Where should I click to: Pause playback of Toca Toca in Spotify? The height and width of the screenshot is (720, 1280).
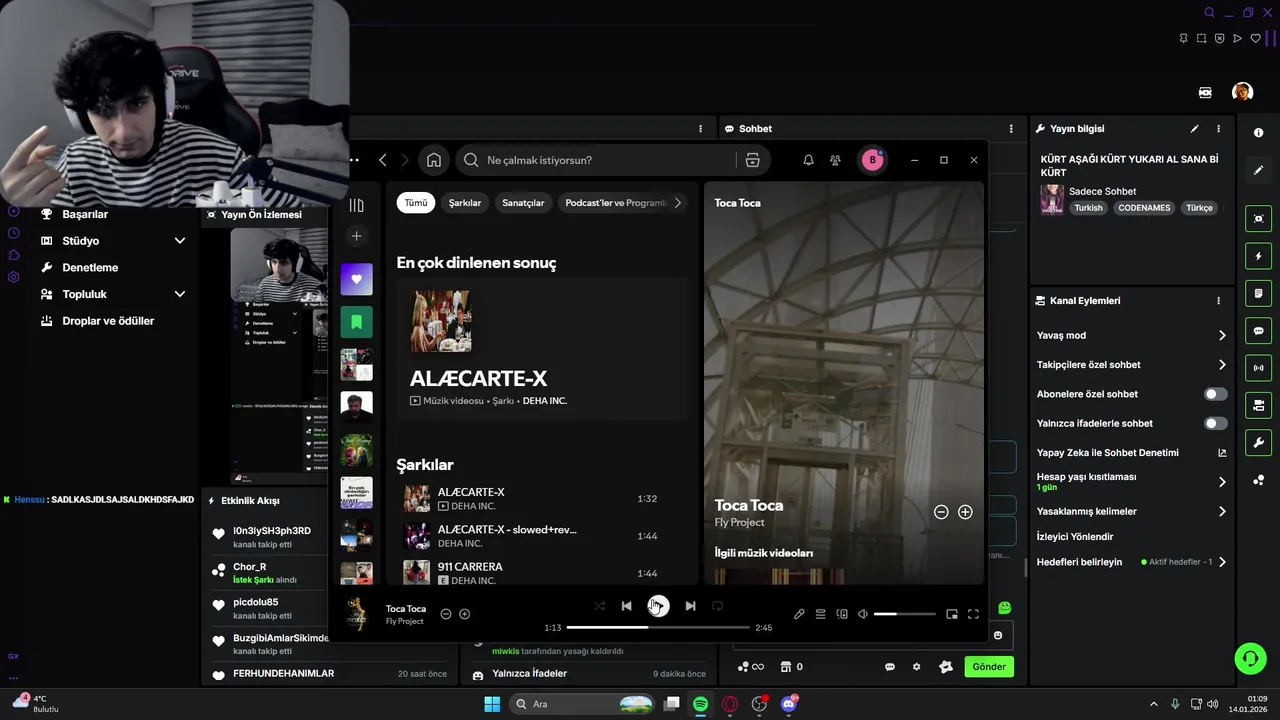click(x=658, y=606)
